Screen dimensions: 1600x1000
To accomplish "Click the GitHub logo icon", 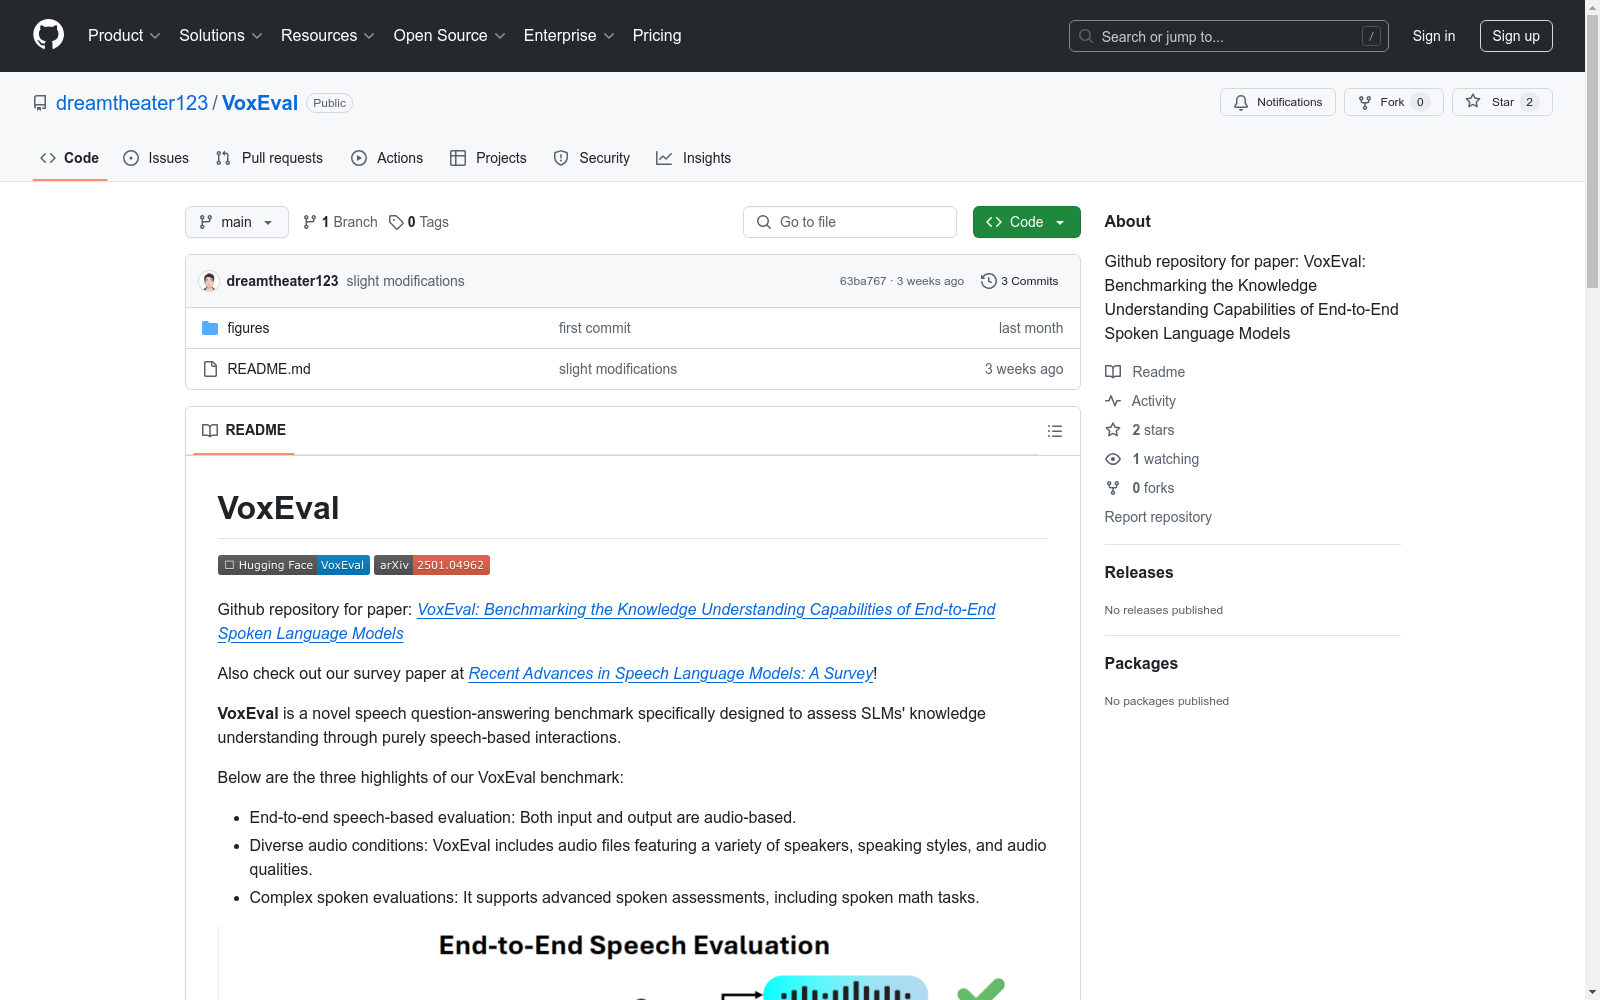I will tap(48, 35).
